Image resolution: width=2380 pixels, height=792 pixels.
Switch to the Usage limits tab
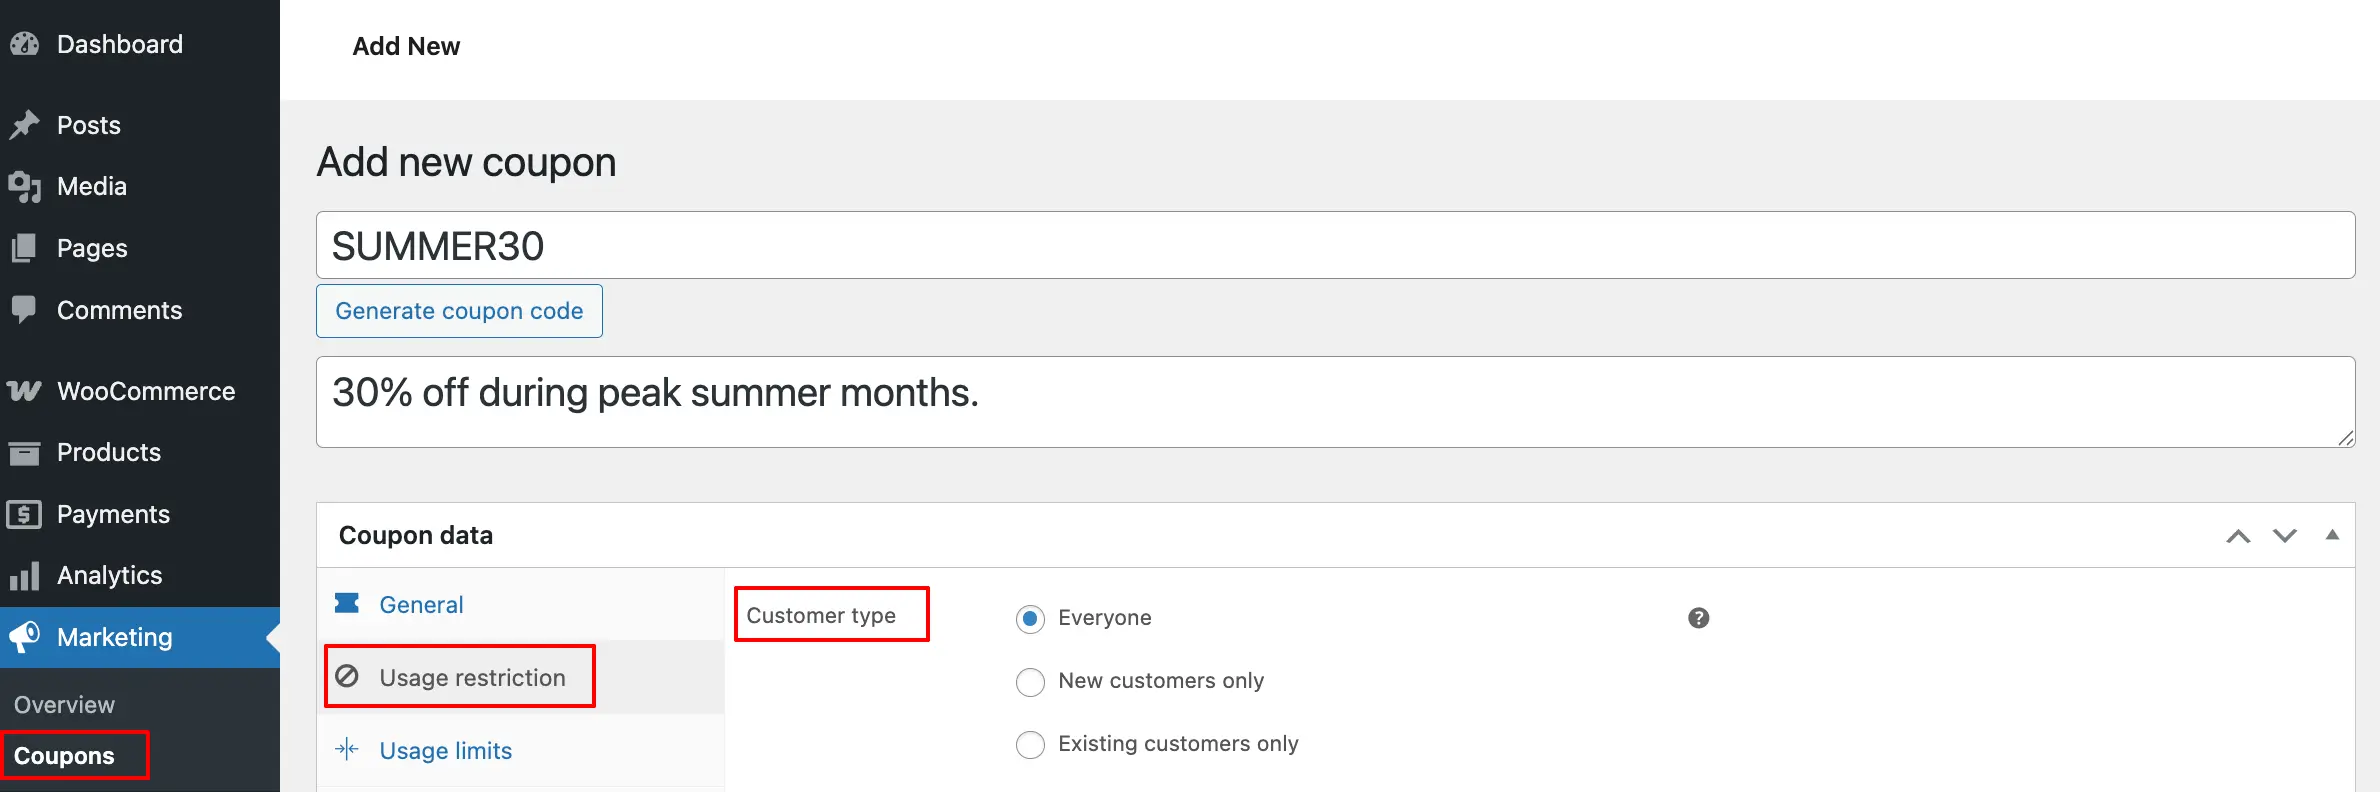(445, 750)
